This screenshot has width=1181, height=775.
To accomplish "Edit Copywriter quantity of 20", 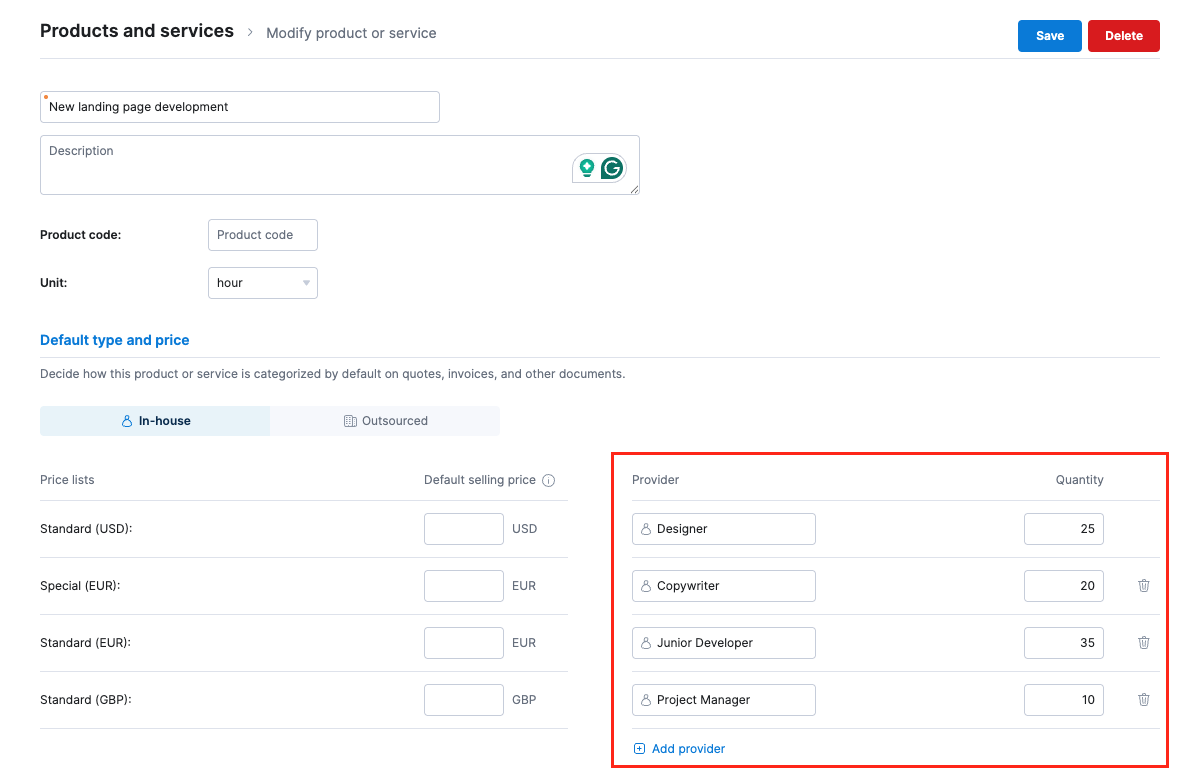I will click(x=1064, y=586).
